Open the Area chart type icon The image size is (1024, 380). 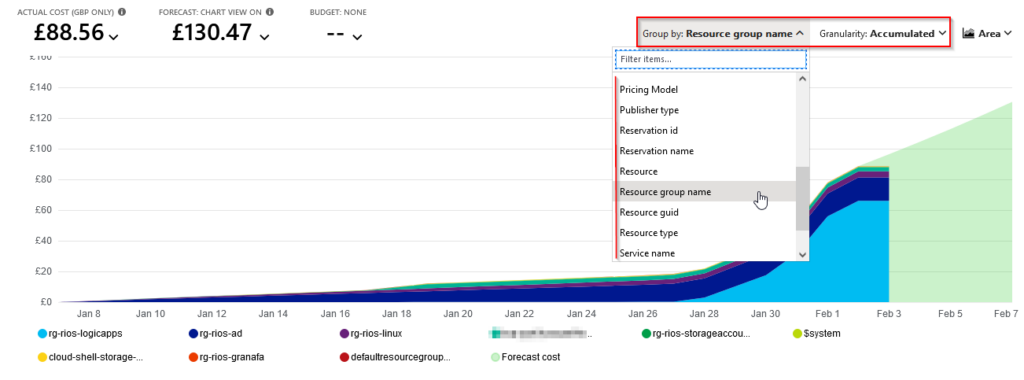pyautogui.click(x=968, y=33)
